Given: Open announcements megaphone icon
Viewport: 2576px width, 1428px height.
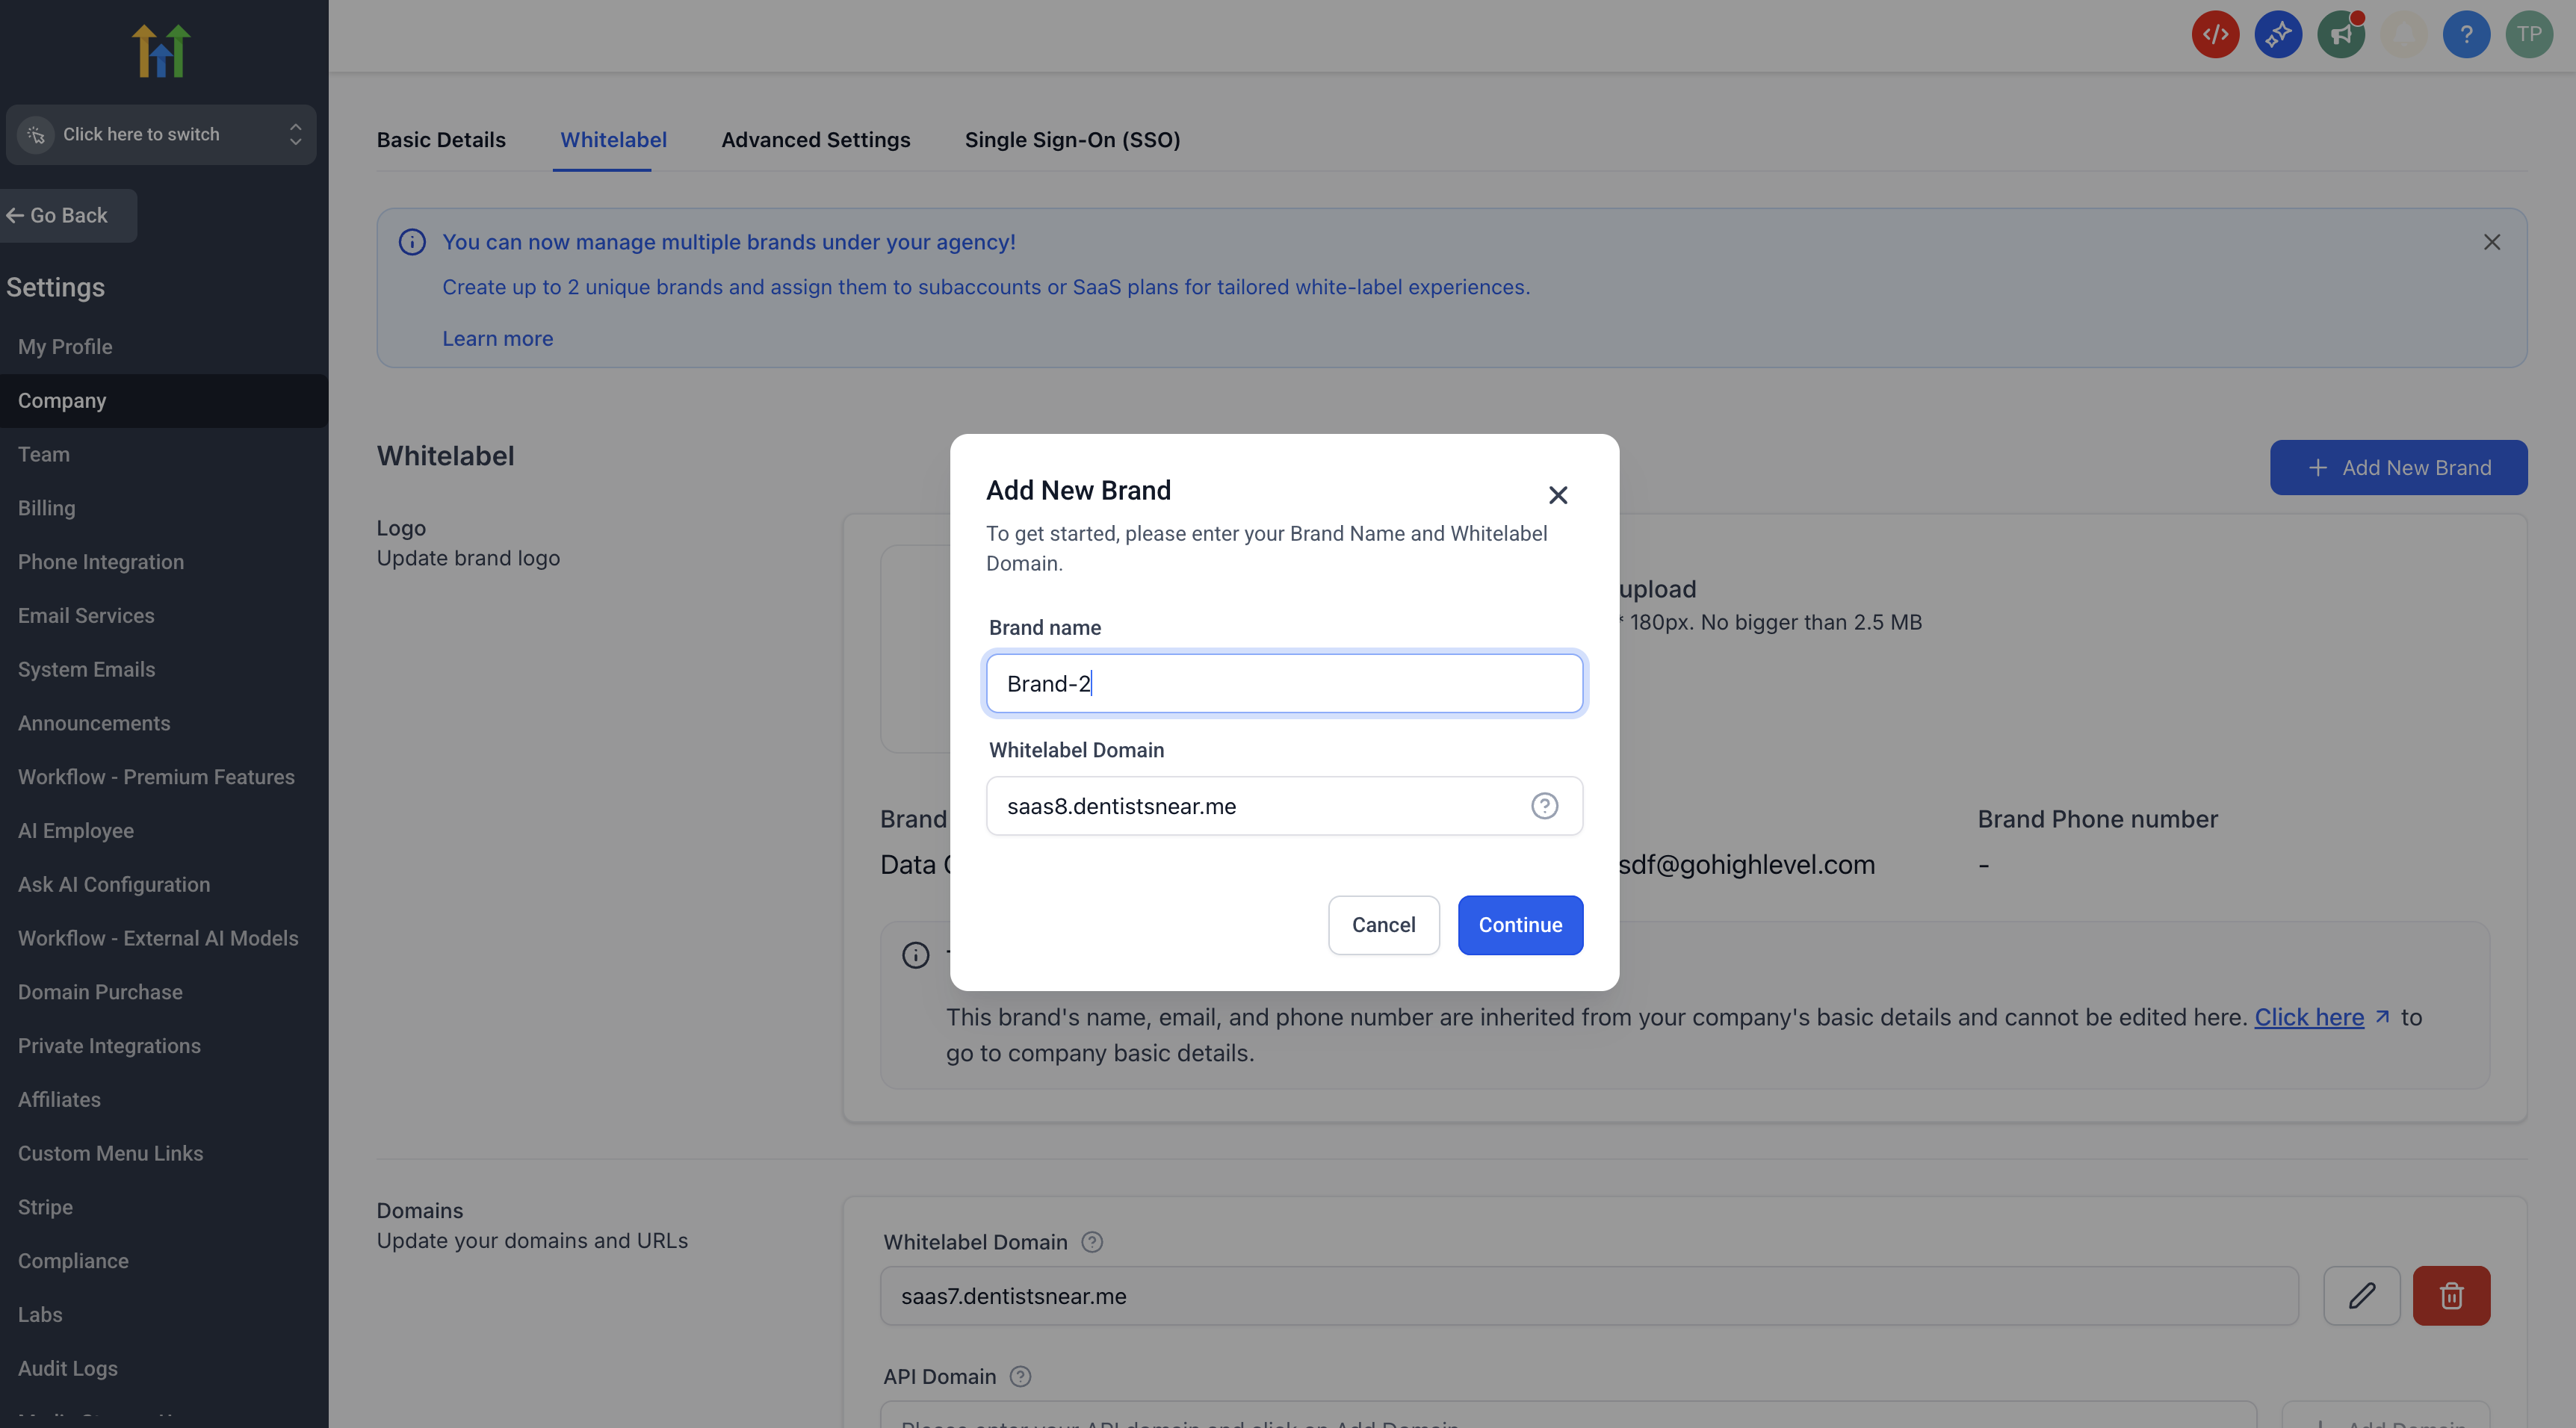Looking at the screenshot, I should (2341, 35).
